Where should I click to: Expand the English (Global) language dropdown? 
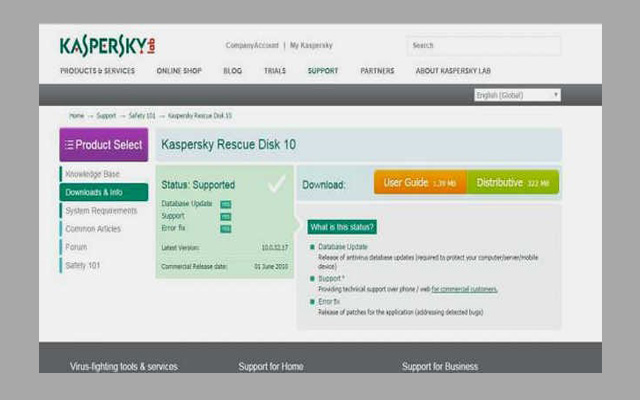pos(517,95)
